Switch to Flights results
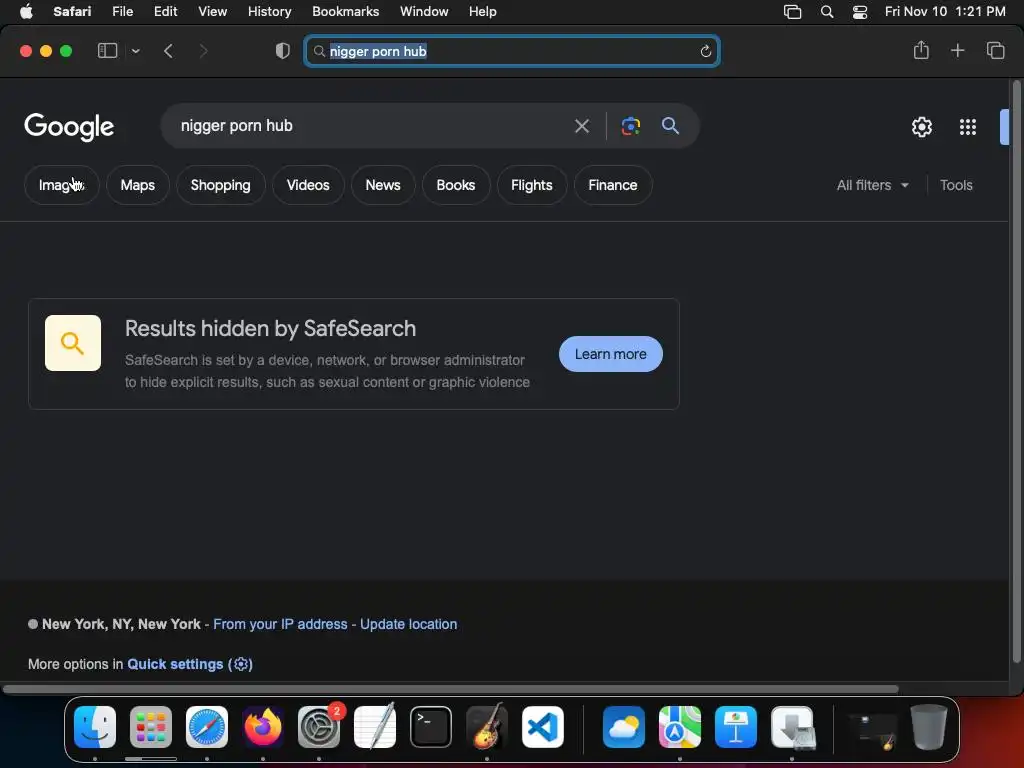The width and height of the screenshot is (1024, 768). [532, 185]
